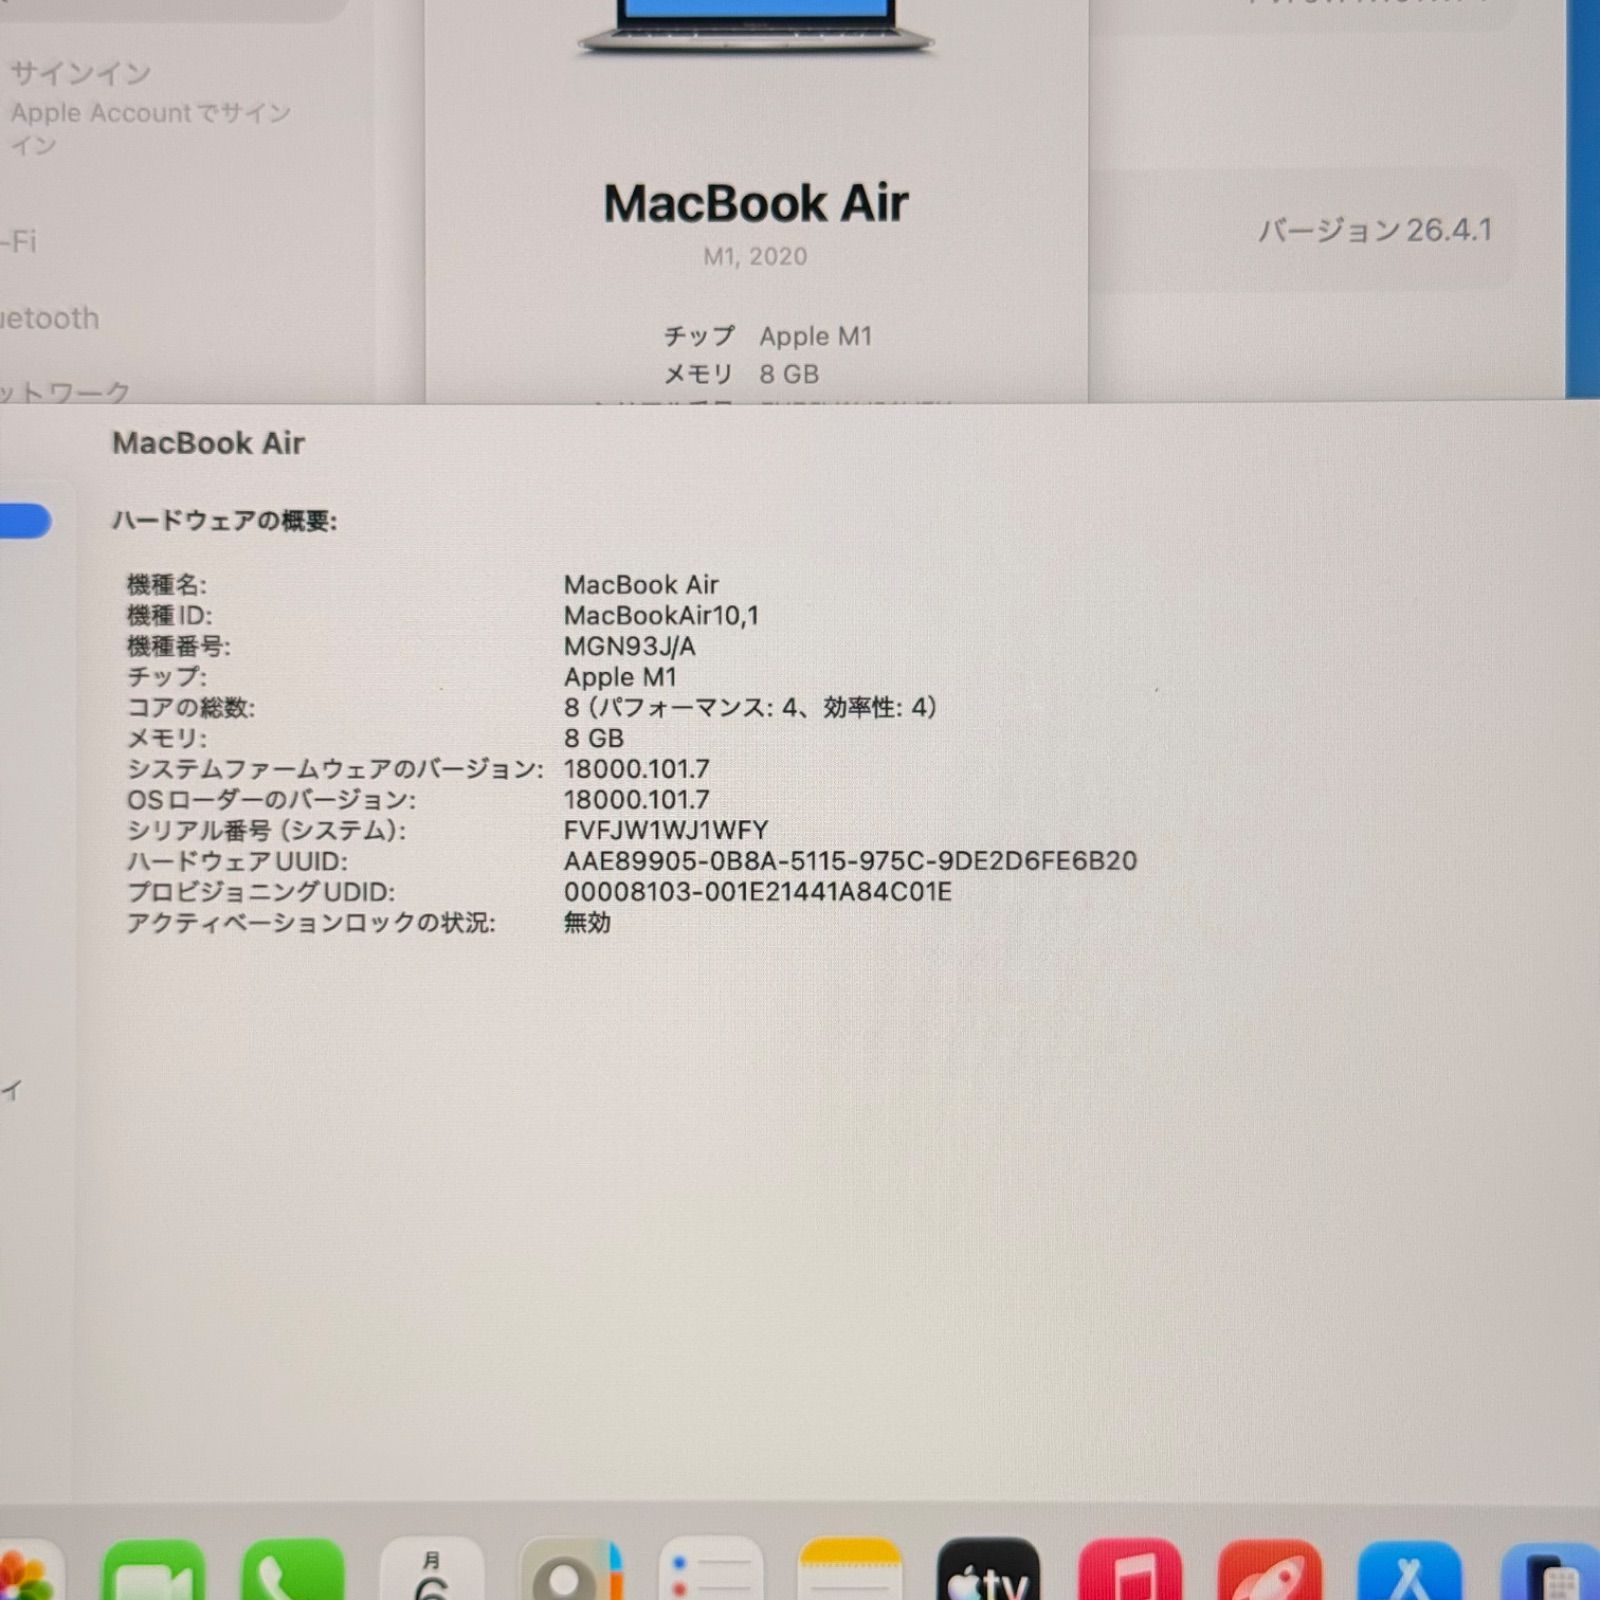Open the green Phone app icon

(293, 1570)
